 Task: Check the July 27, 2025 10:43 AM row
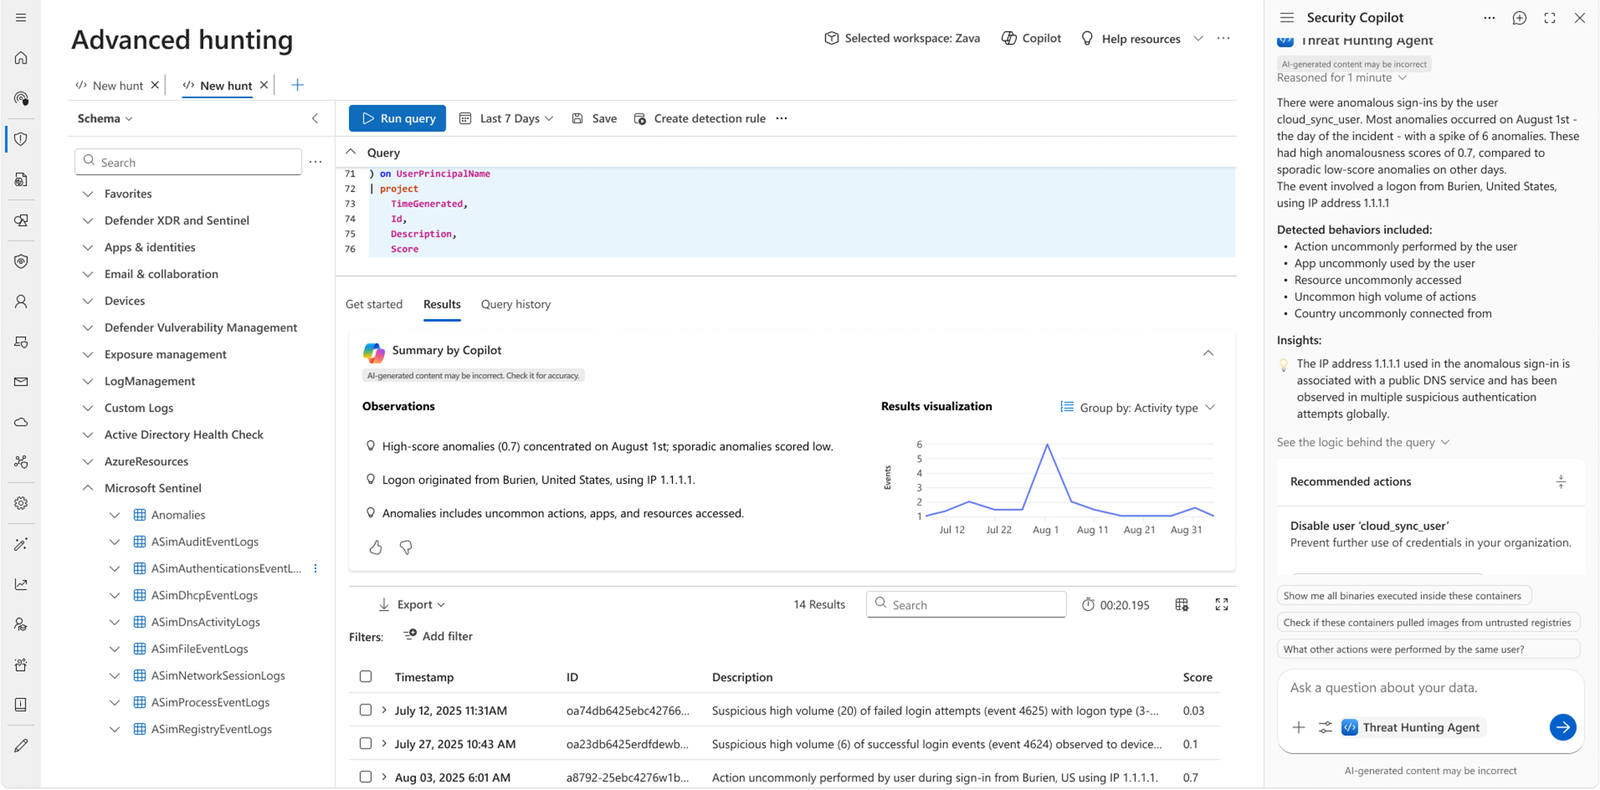[366, 744]
